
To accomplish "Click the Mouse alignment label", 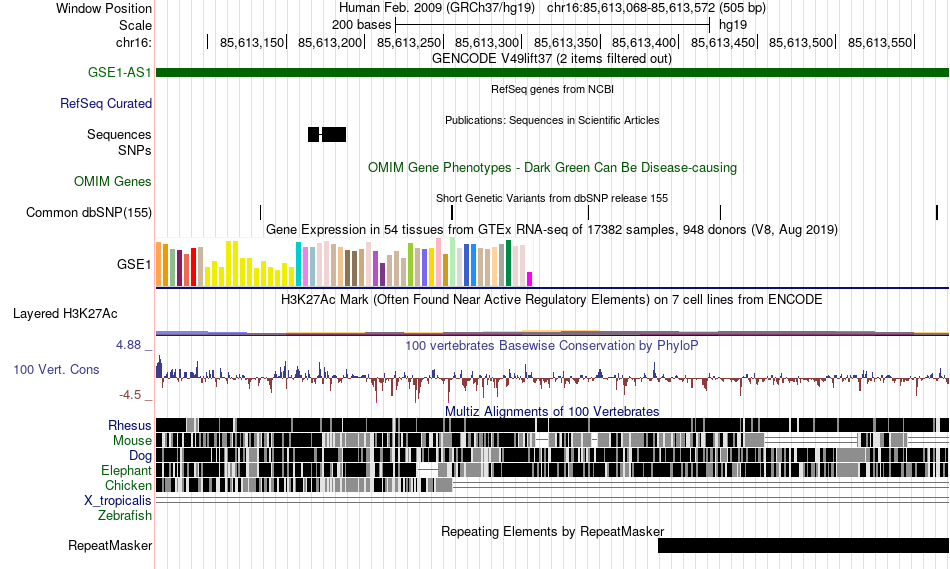I will coord(132,441).
